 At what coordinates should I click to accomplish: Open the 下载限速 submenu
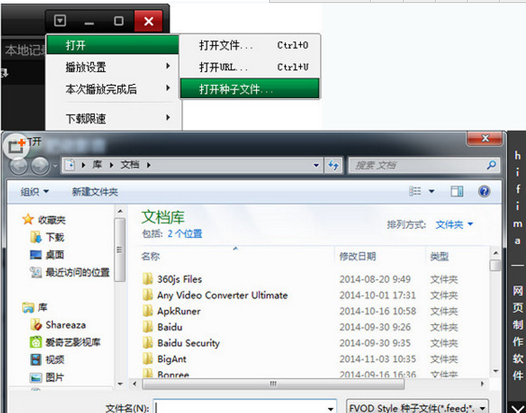112,118
